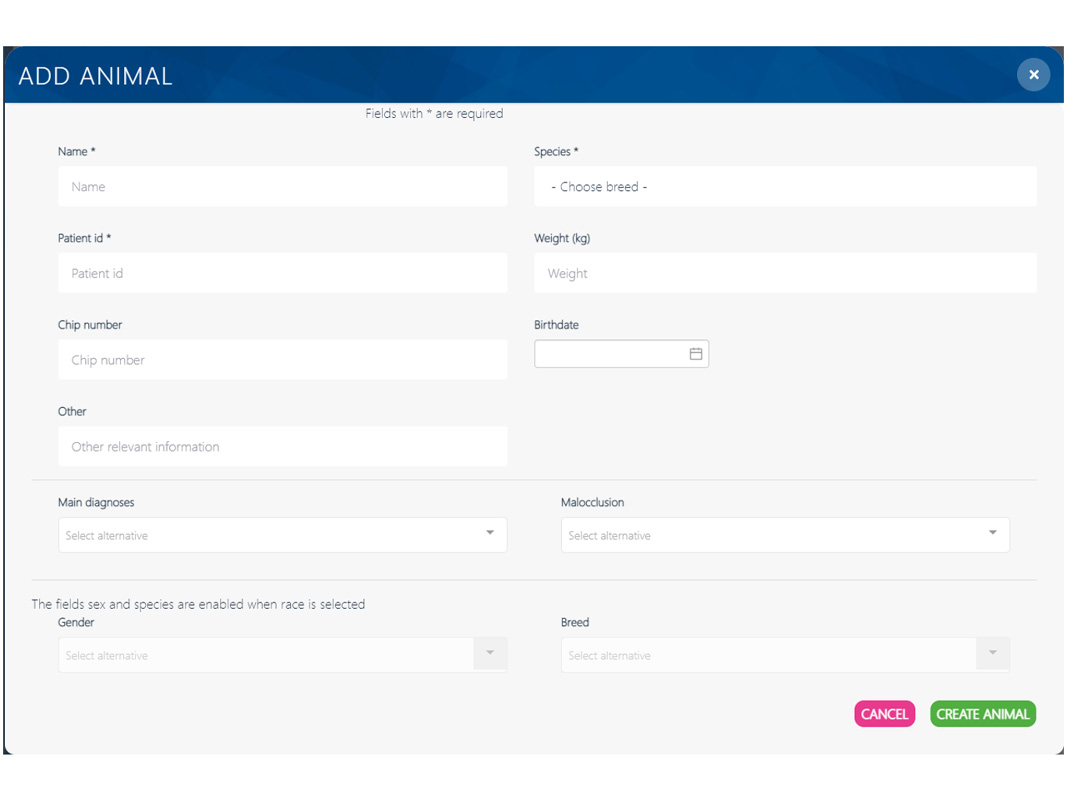1066x800 pixels.
Task: Close the Add Animal dialog with the X icon
Action: point(1033,75)
